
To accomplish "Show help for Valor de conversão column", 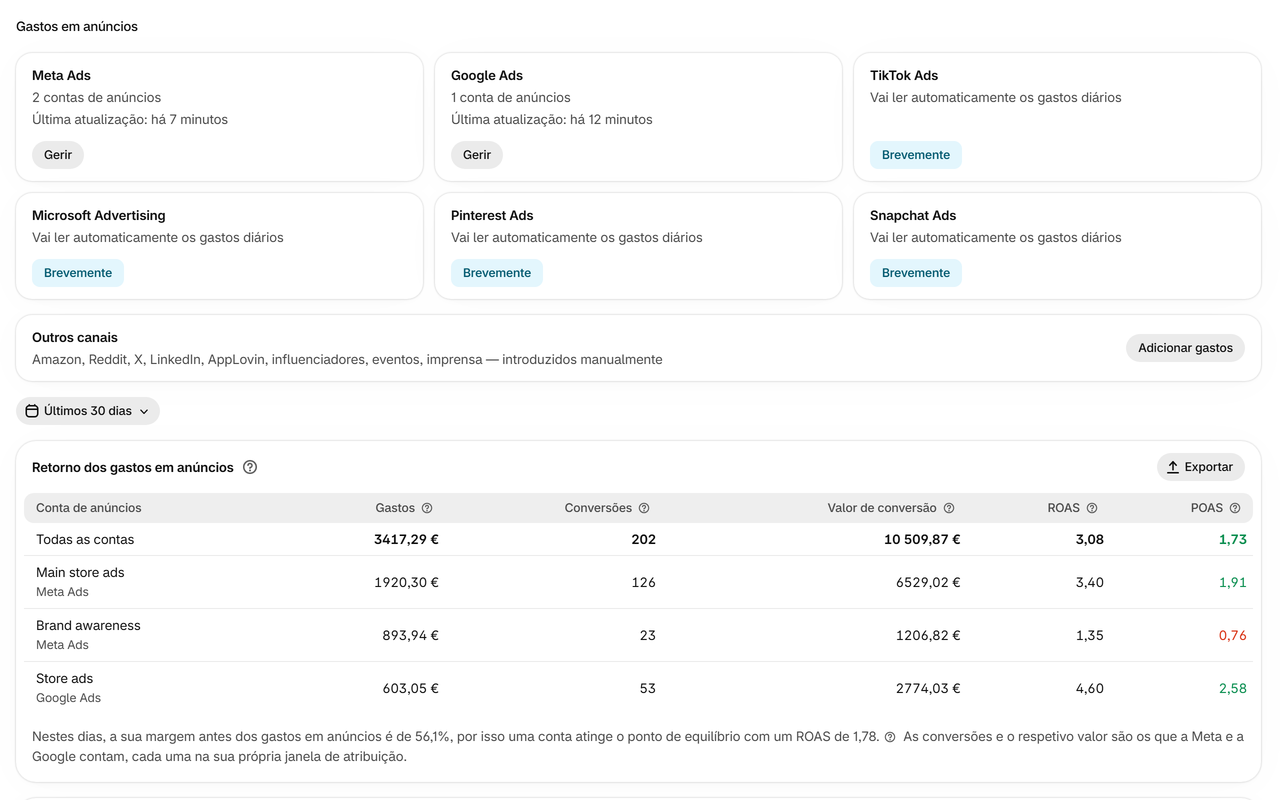I will pos(949,508).
